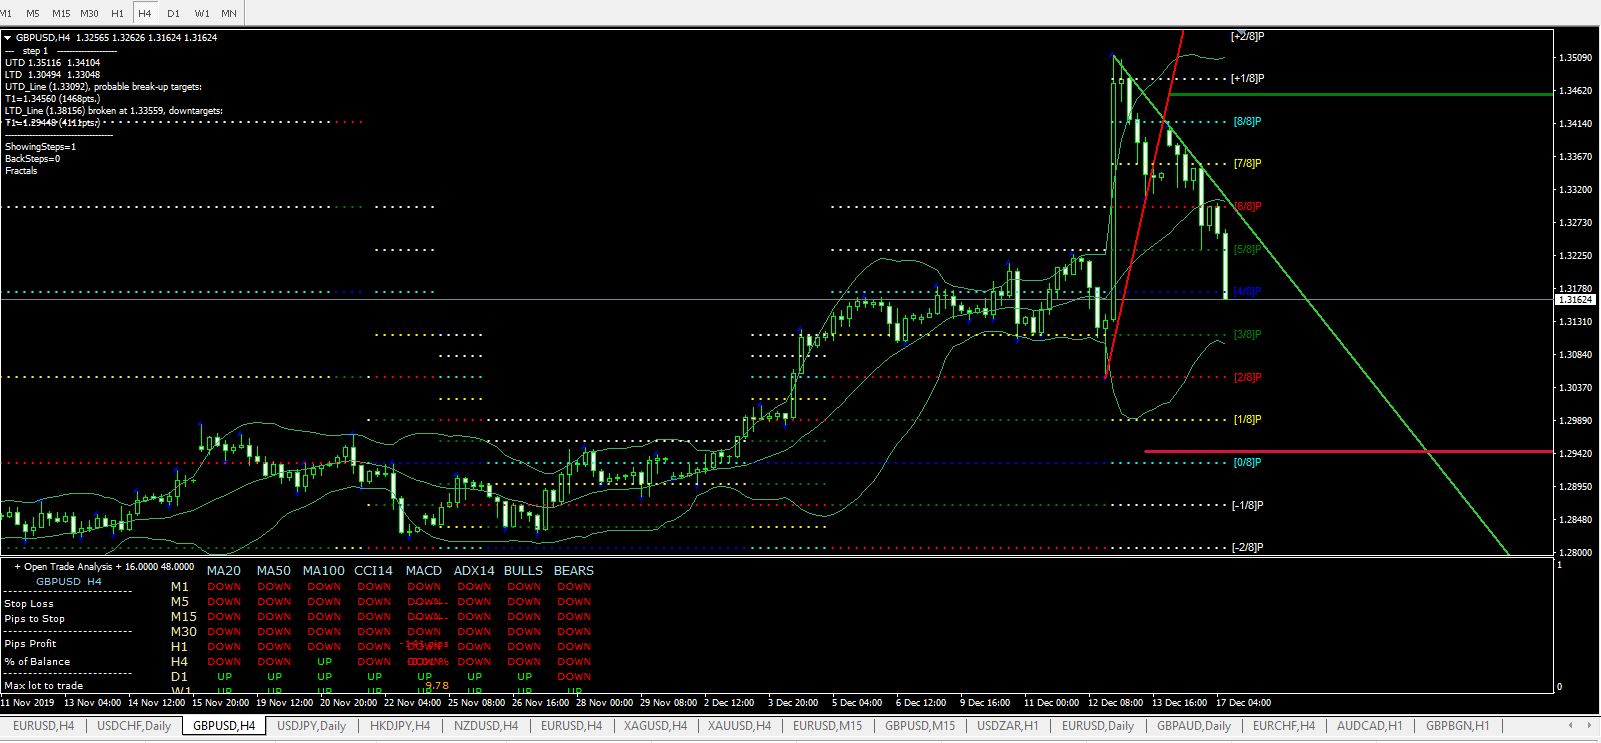This screenshot has height=743, width=1601.
Task: Click the [0/8]P Murrey level label
Action: point(1247,462)
